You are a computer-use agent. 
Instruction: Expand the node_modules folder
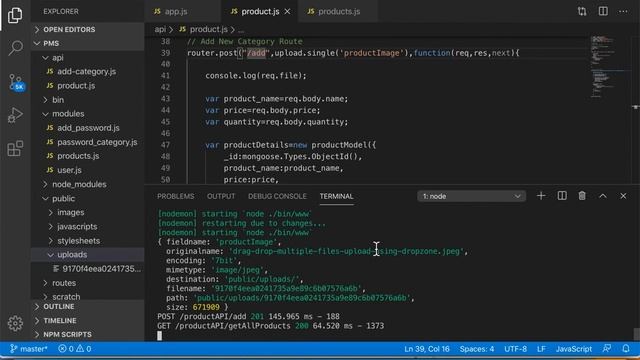point(87,184)
